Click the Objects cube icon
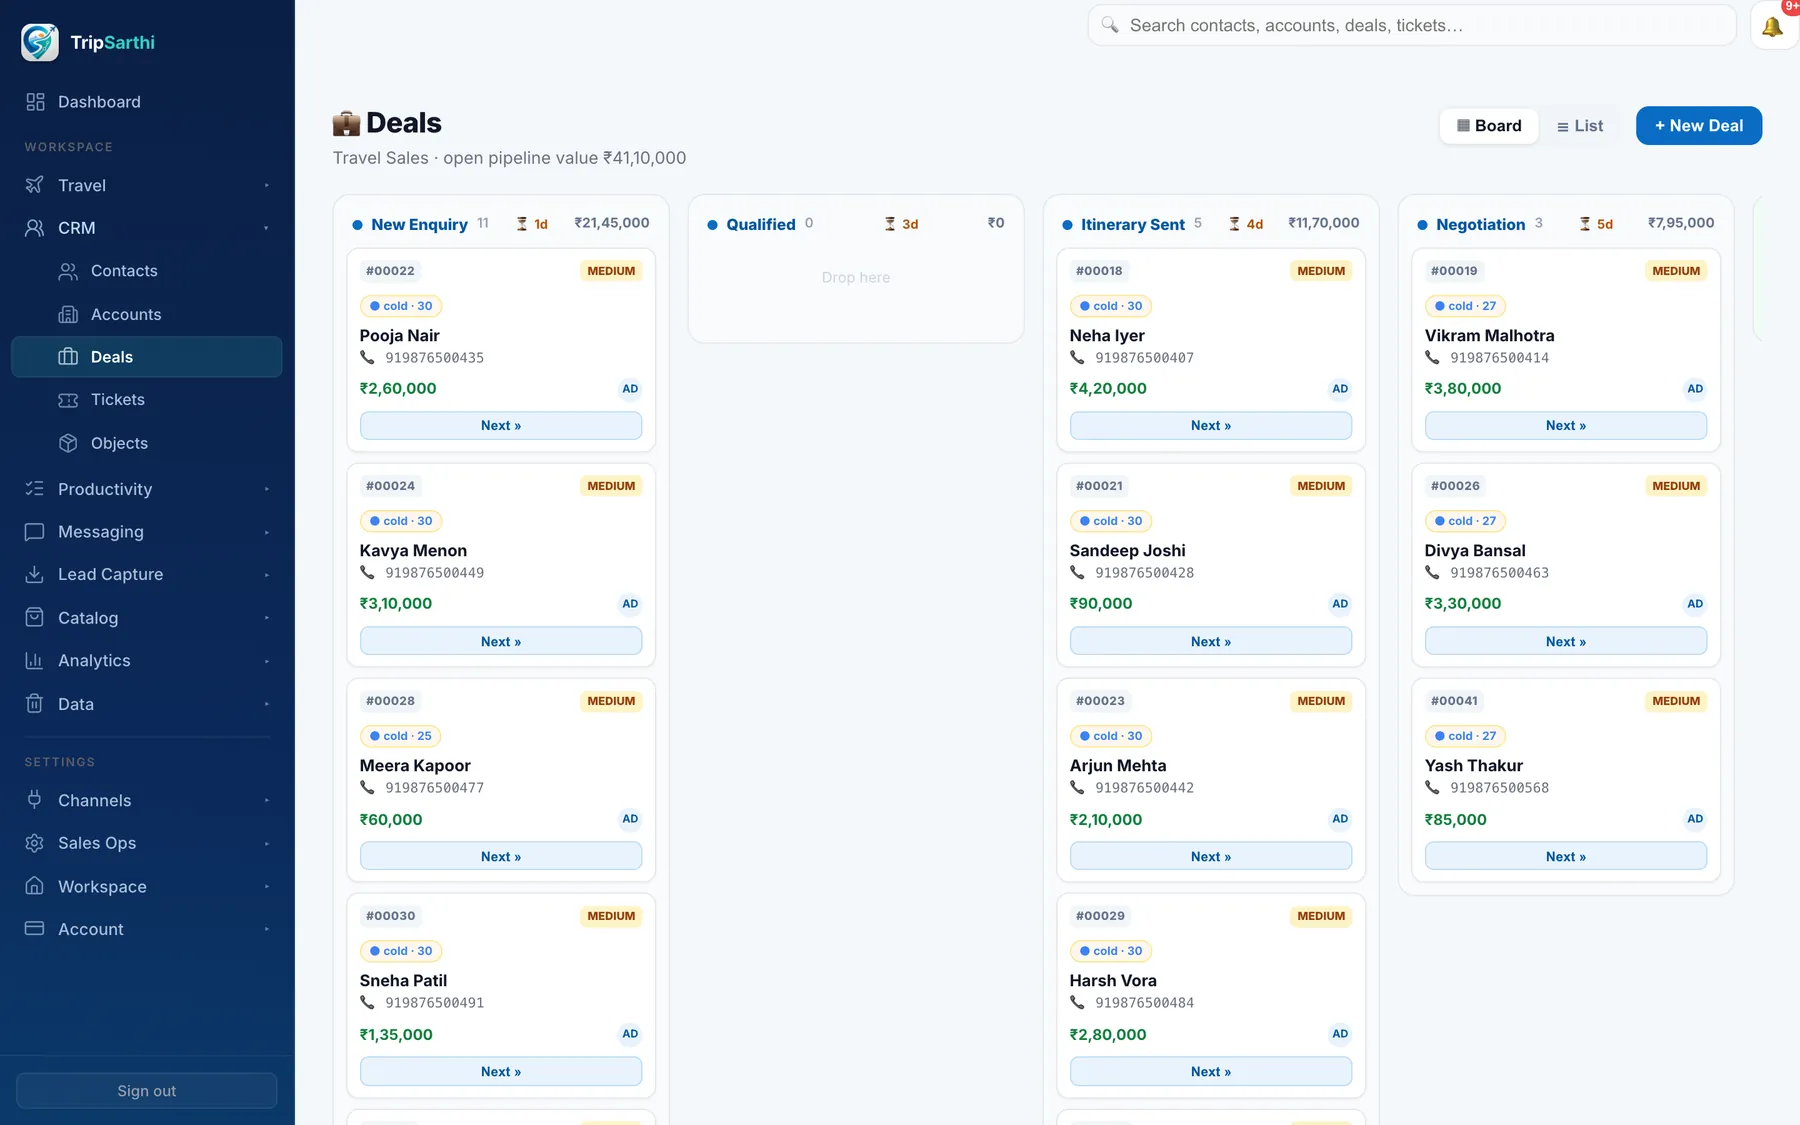Viewport: 1800px width, 1125px height. pos(68,443)
